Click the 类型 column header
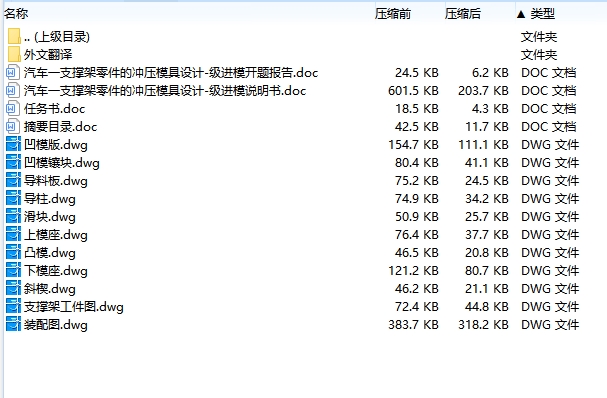The width and height of the screenshot is (607, 398). [542, 14]
